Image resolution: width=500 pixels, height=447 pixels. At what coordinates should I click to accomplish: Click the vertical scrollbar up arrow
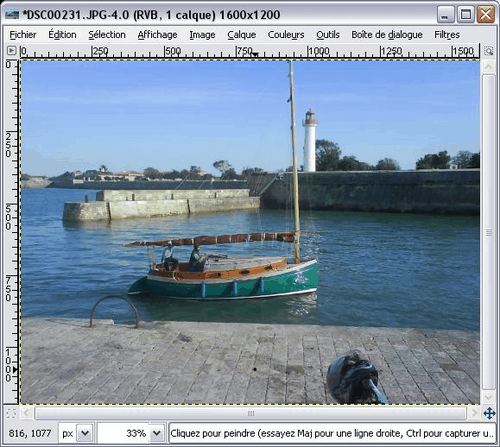tap(488, 67)
